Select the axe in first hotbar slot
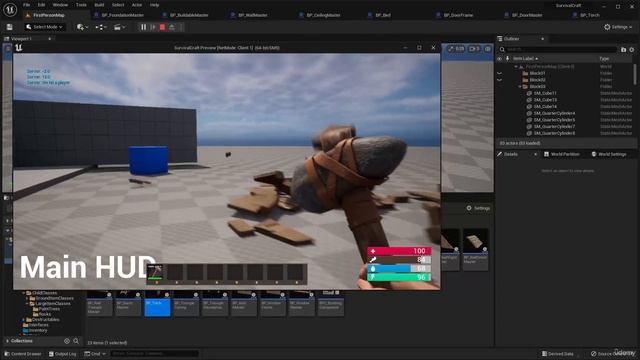The width and height of the screenshot is (640, 360). pyautogui.click(x=155, y=273)
